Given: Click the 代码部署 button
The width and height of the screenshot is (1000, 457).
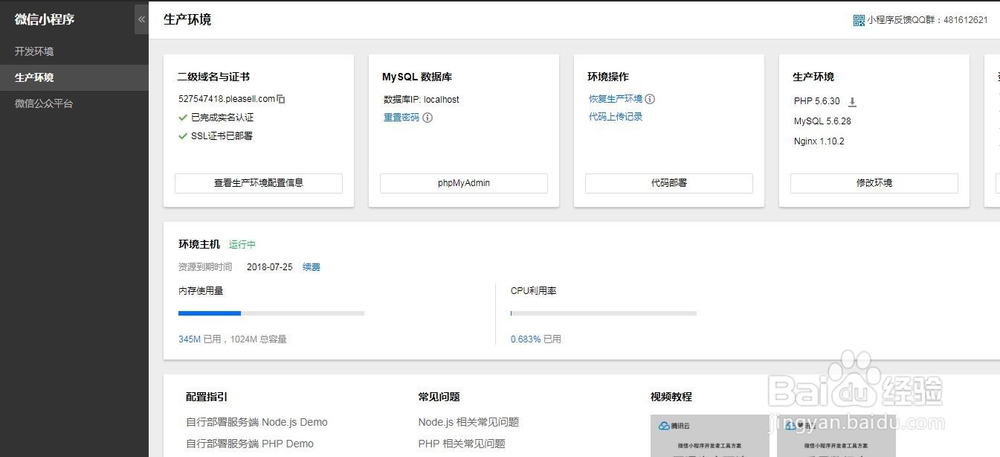Looking at the screenshot, I should pos(669,183).
